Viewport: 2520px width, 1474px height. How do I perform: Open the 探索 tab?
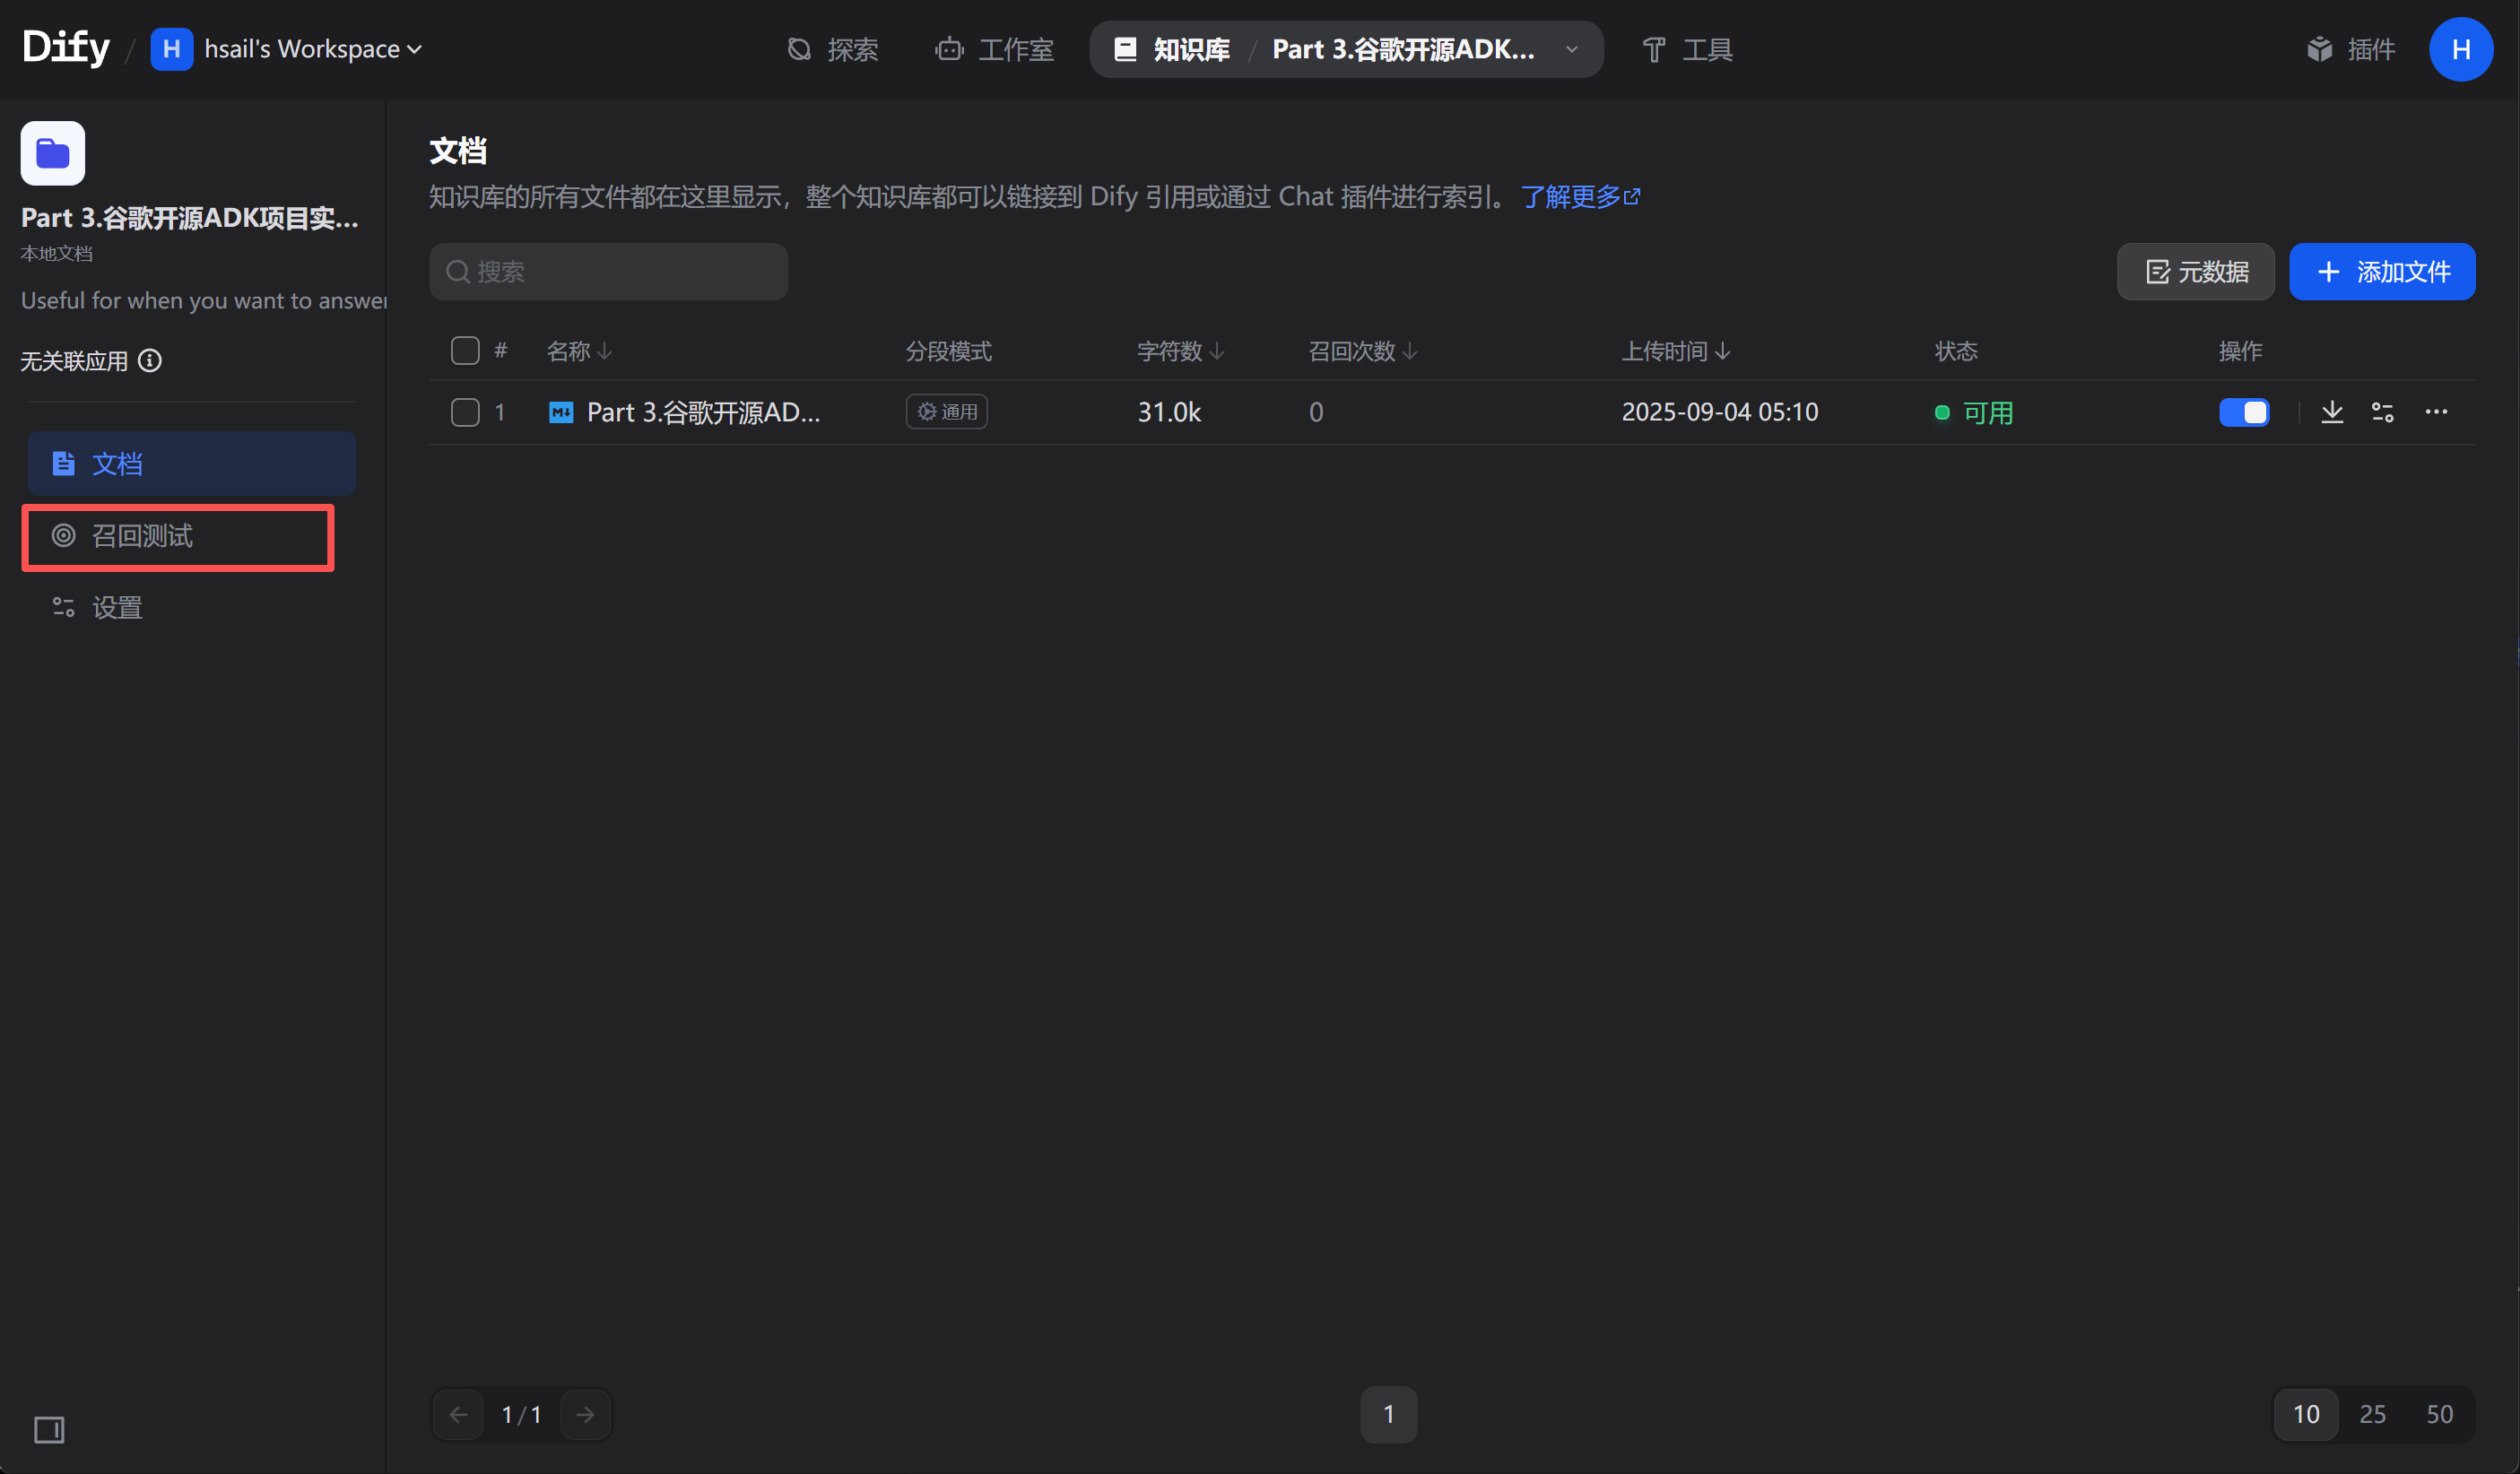point(832,49)
